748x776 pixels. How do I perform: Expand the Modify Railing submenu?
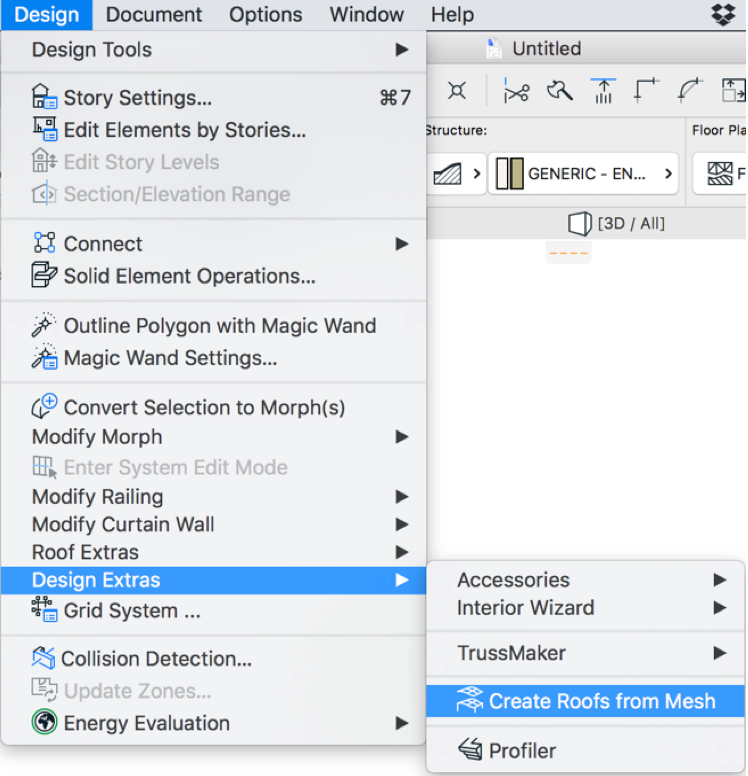pyautogui.click(x=213, y=496)
